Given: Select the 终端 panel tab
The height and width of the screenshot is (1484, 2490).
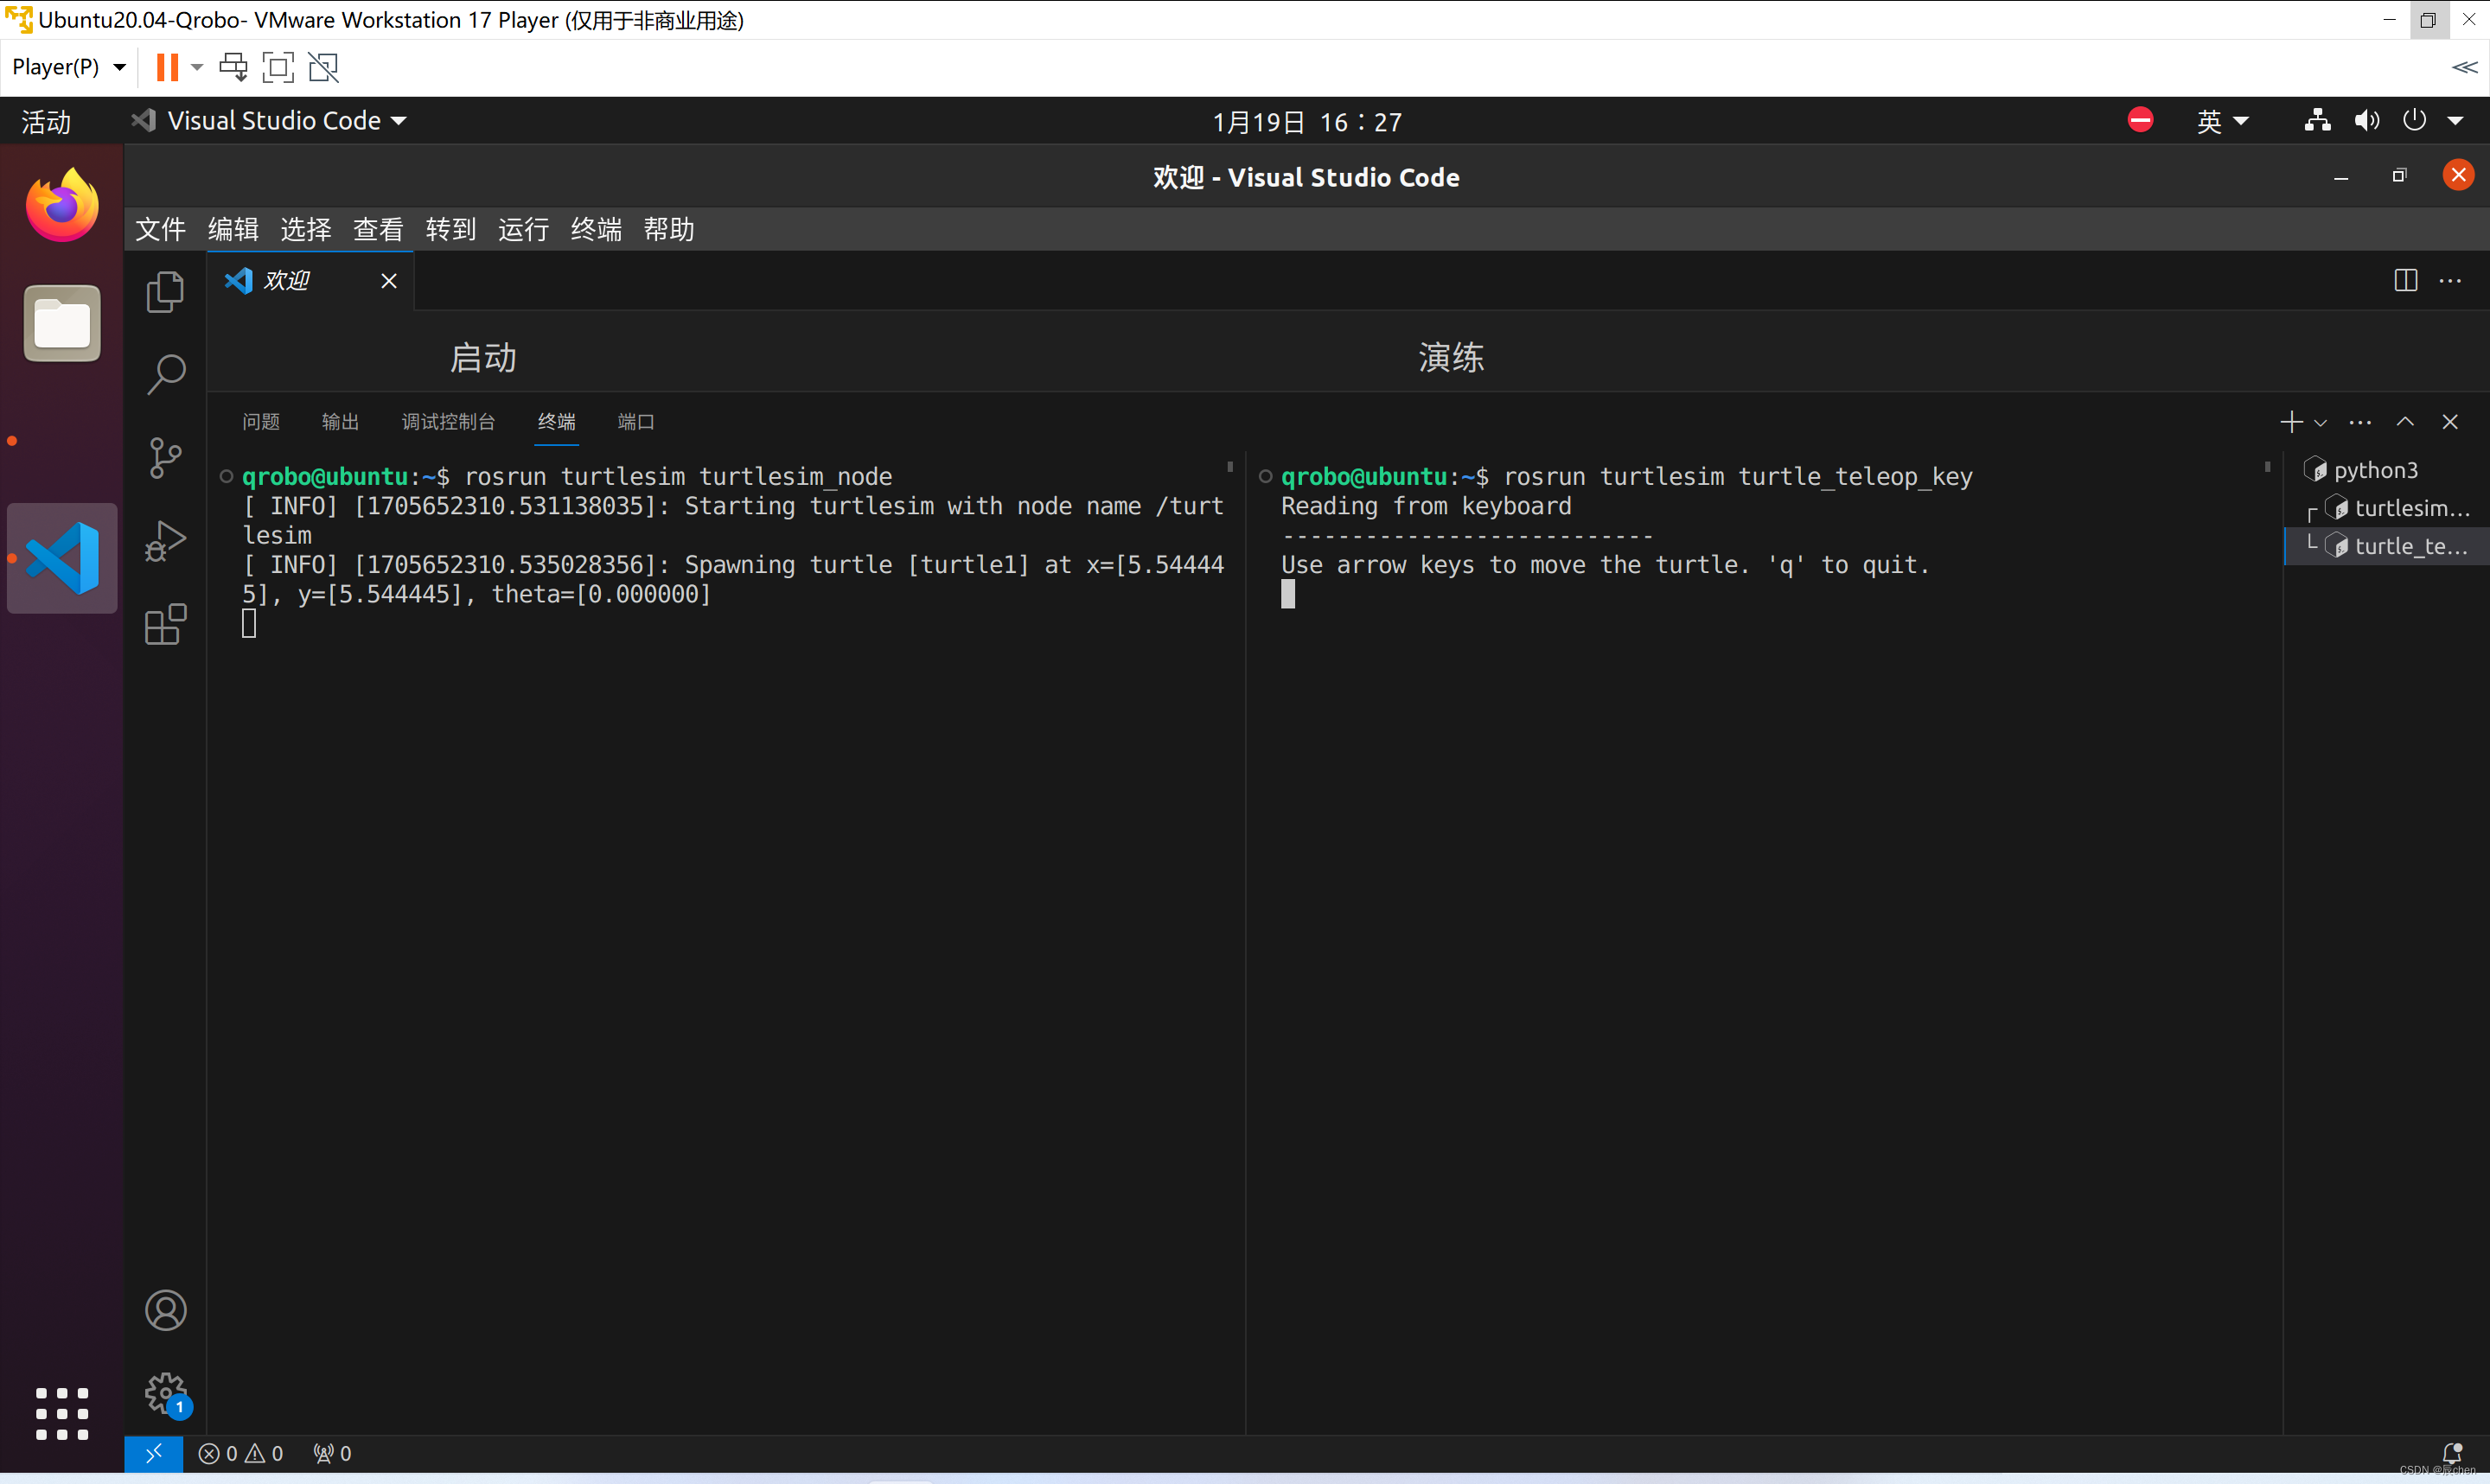Looking at the screenshot, I should coord(557,422).
